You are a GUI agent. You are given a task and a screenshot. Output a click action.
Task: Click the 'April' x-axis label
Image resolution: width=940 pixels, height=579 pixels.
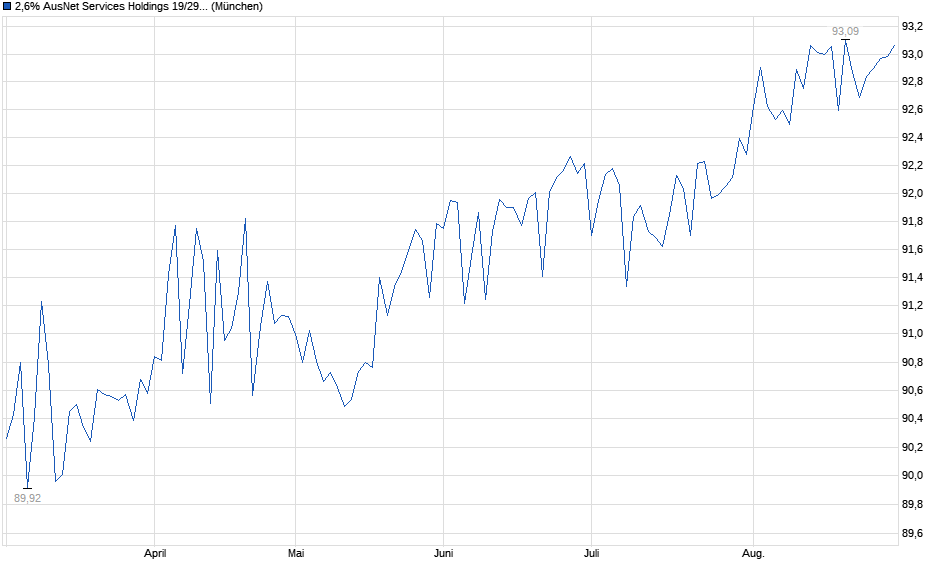click(x=155, y=553)
